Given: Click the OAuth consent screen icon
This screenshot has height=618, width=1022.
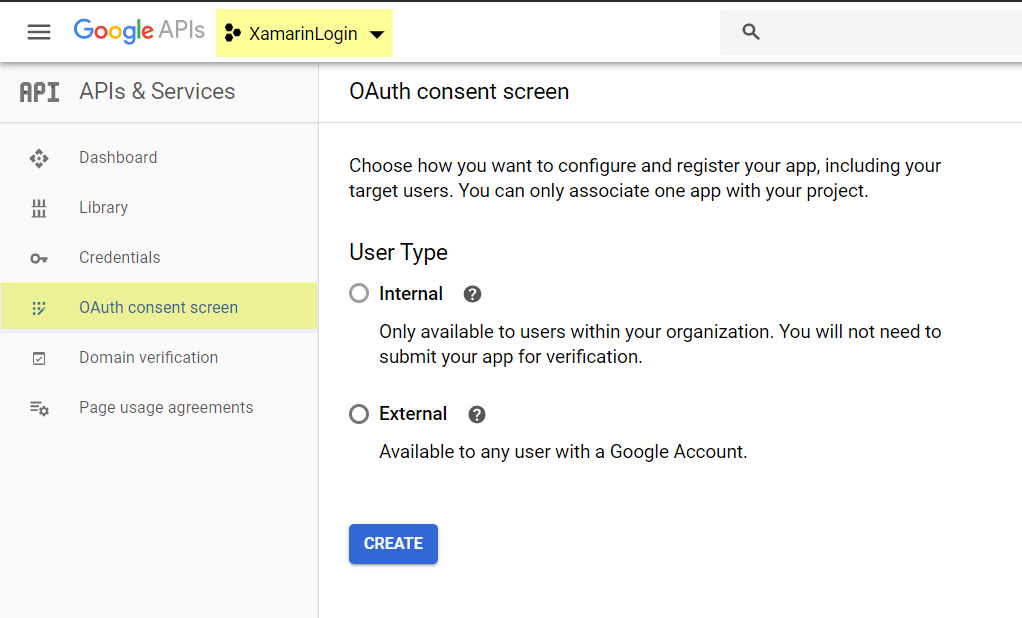Looking at the screenshot, I should [x=39, y=308].
